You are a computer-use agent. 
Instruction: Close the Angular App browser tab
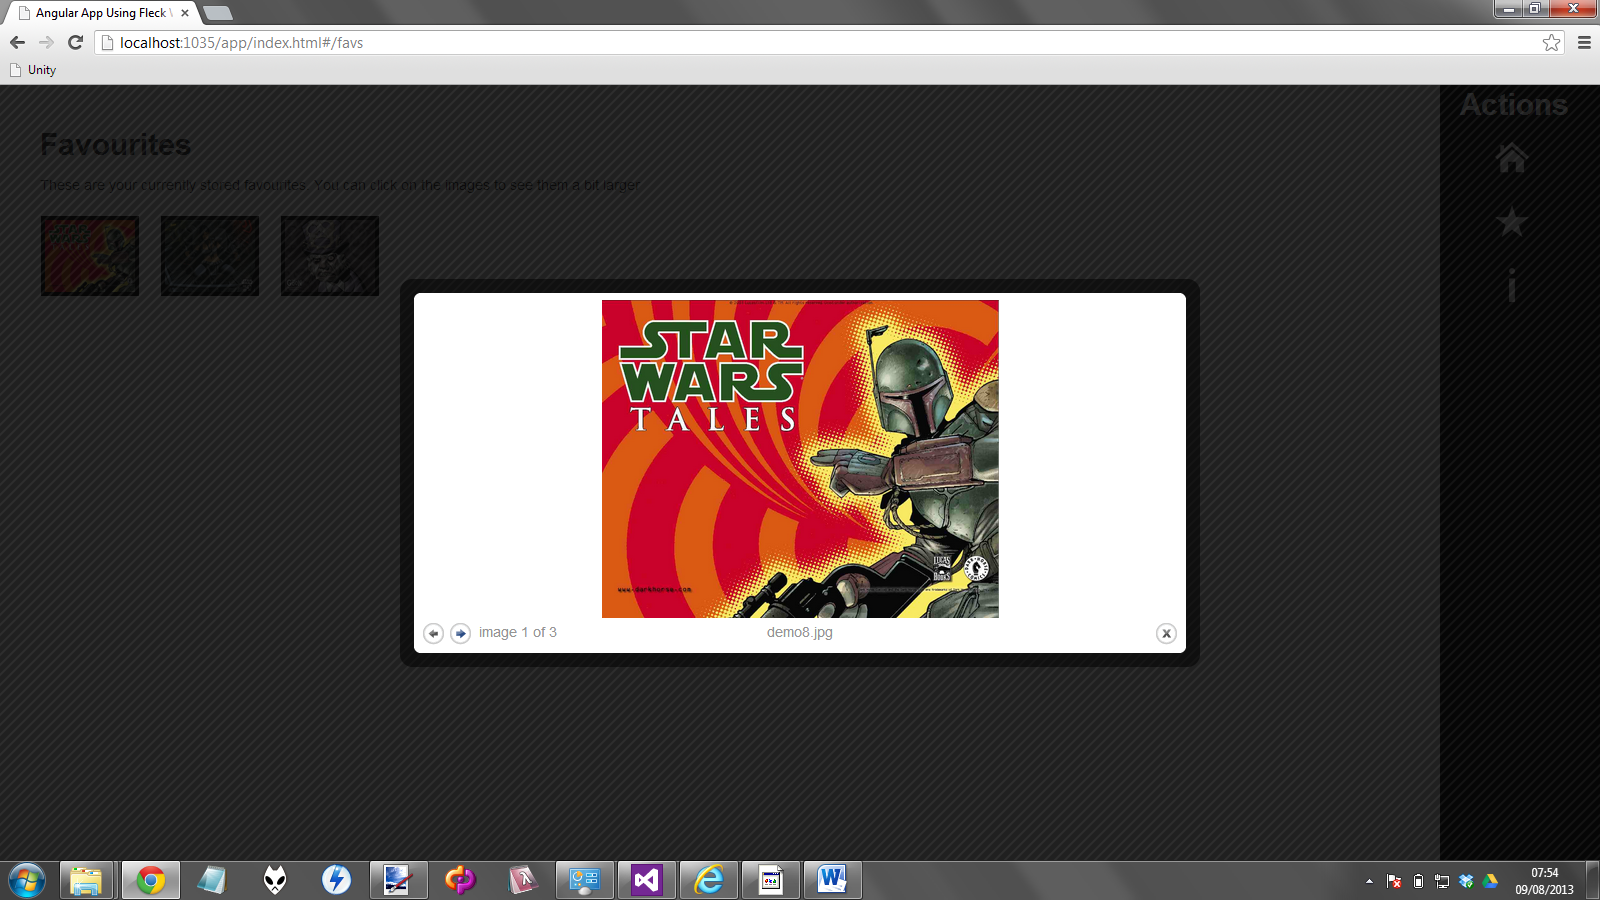point(185,13)
